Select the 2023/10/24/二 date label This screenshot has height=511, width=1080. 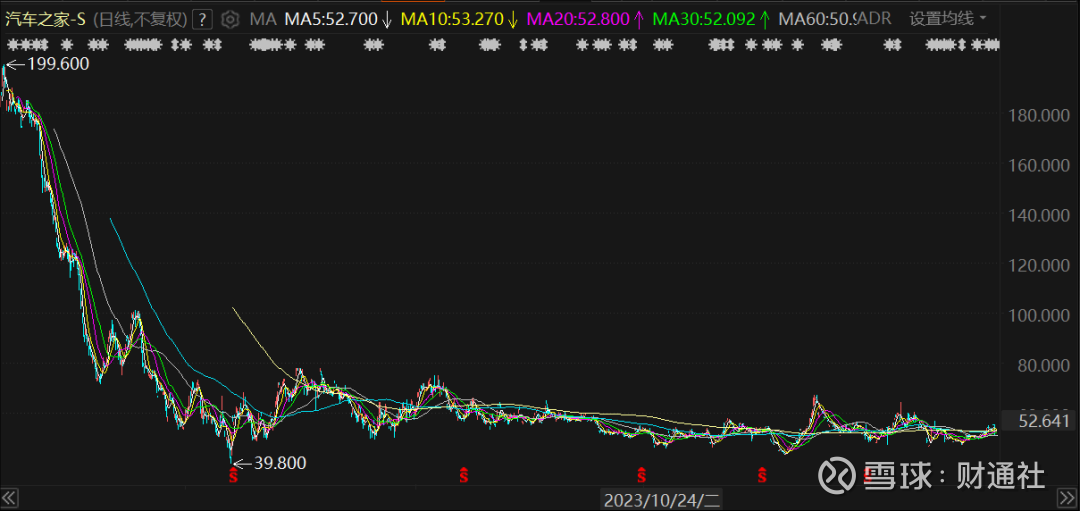point(663,499)
